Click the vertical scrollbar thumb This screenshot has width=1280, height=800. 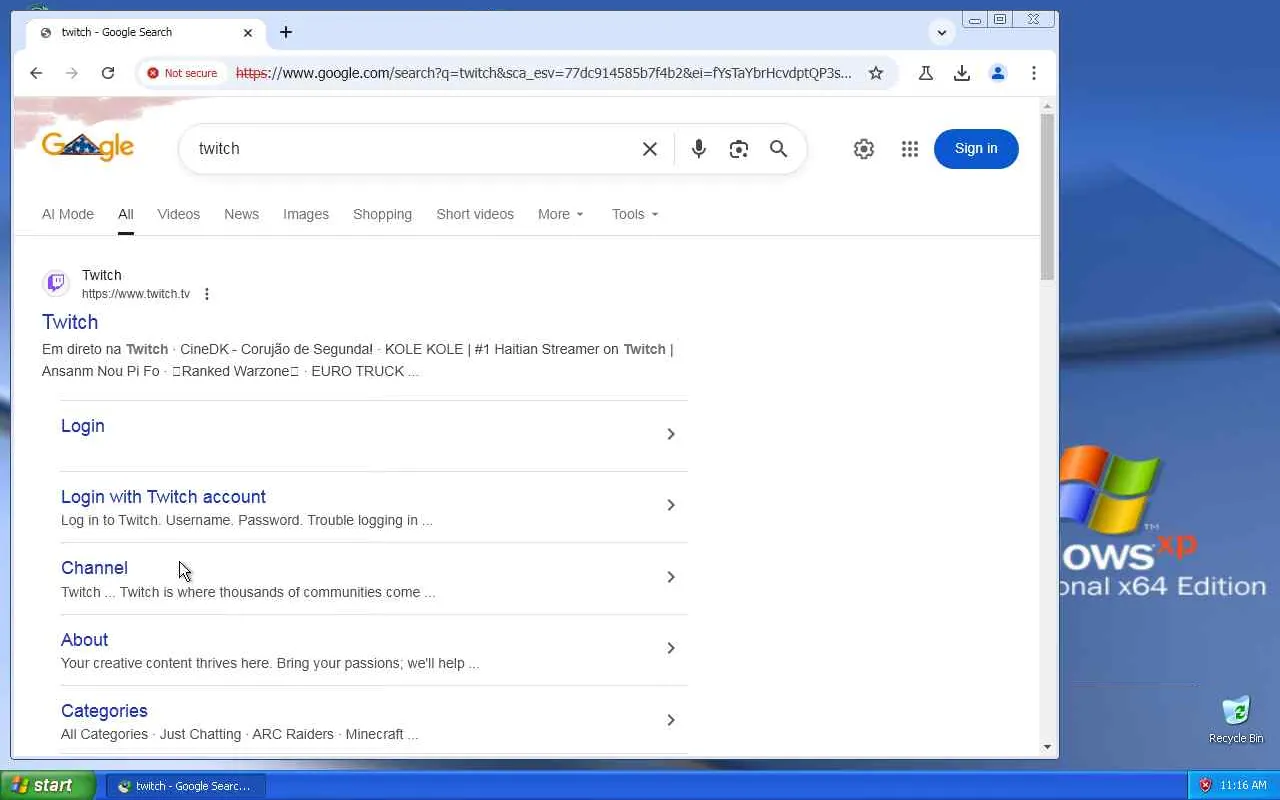click(x=1047, y=197)
